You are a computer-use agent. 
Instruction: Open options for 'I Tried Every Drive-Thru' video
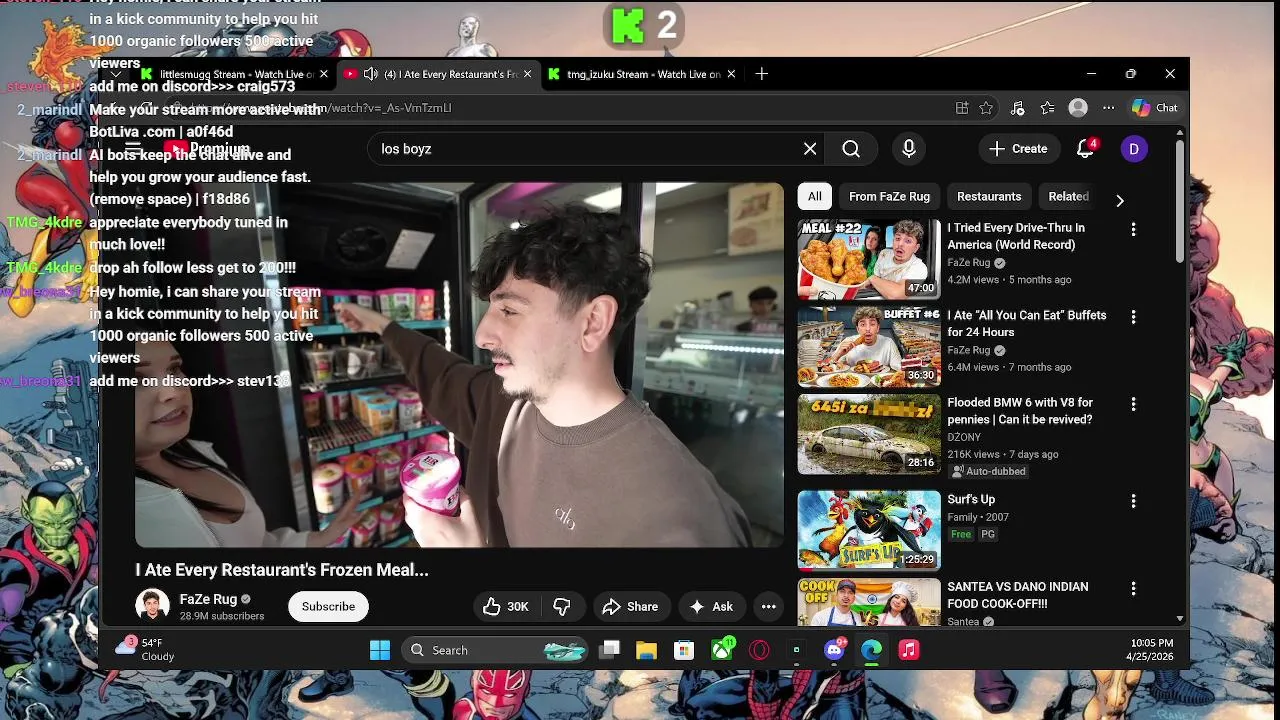(x=1133, y=229)
